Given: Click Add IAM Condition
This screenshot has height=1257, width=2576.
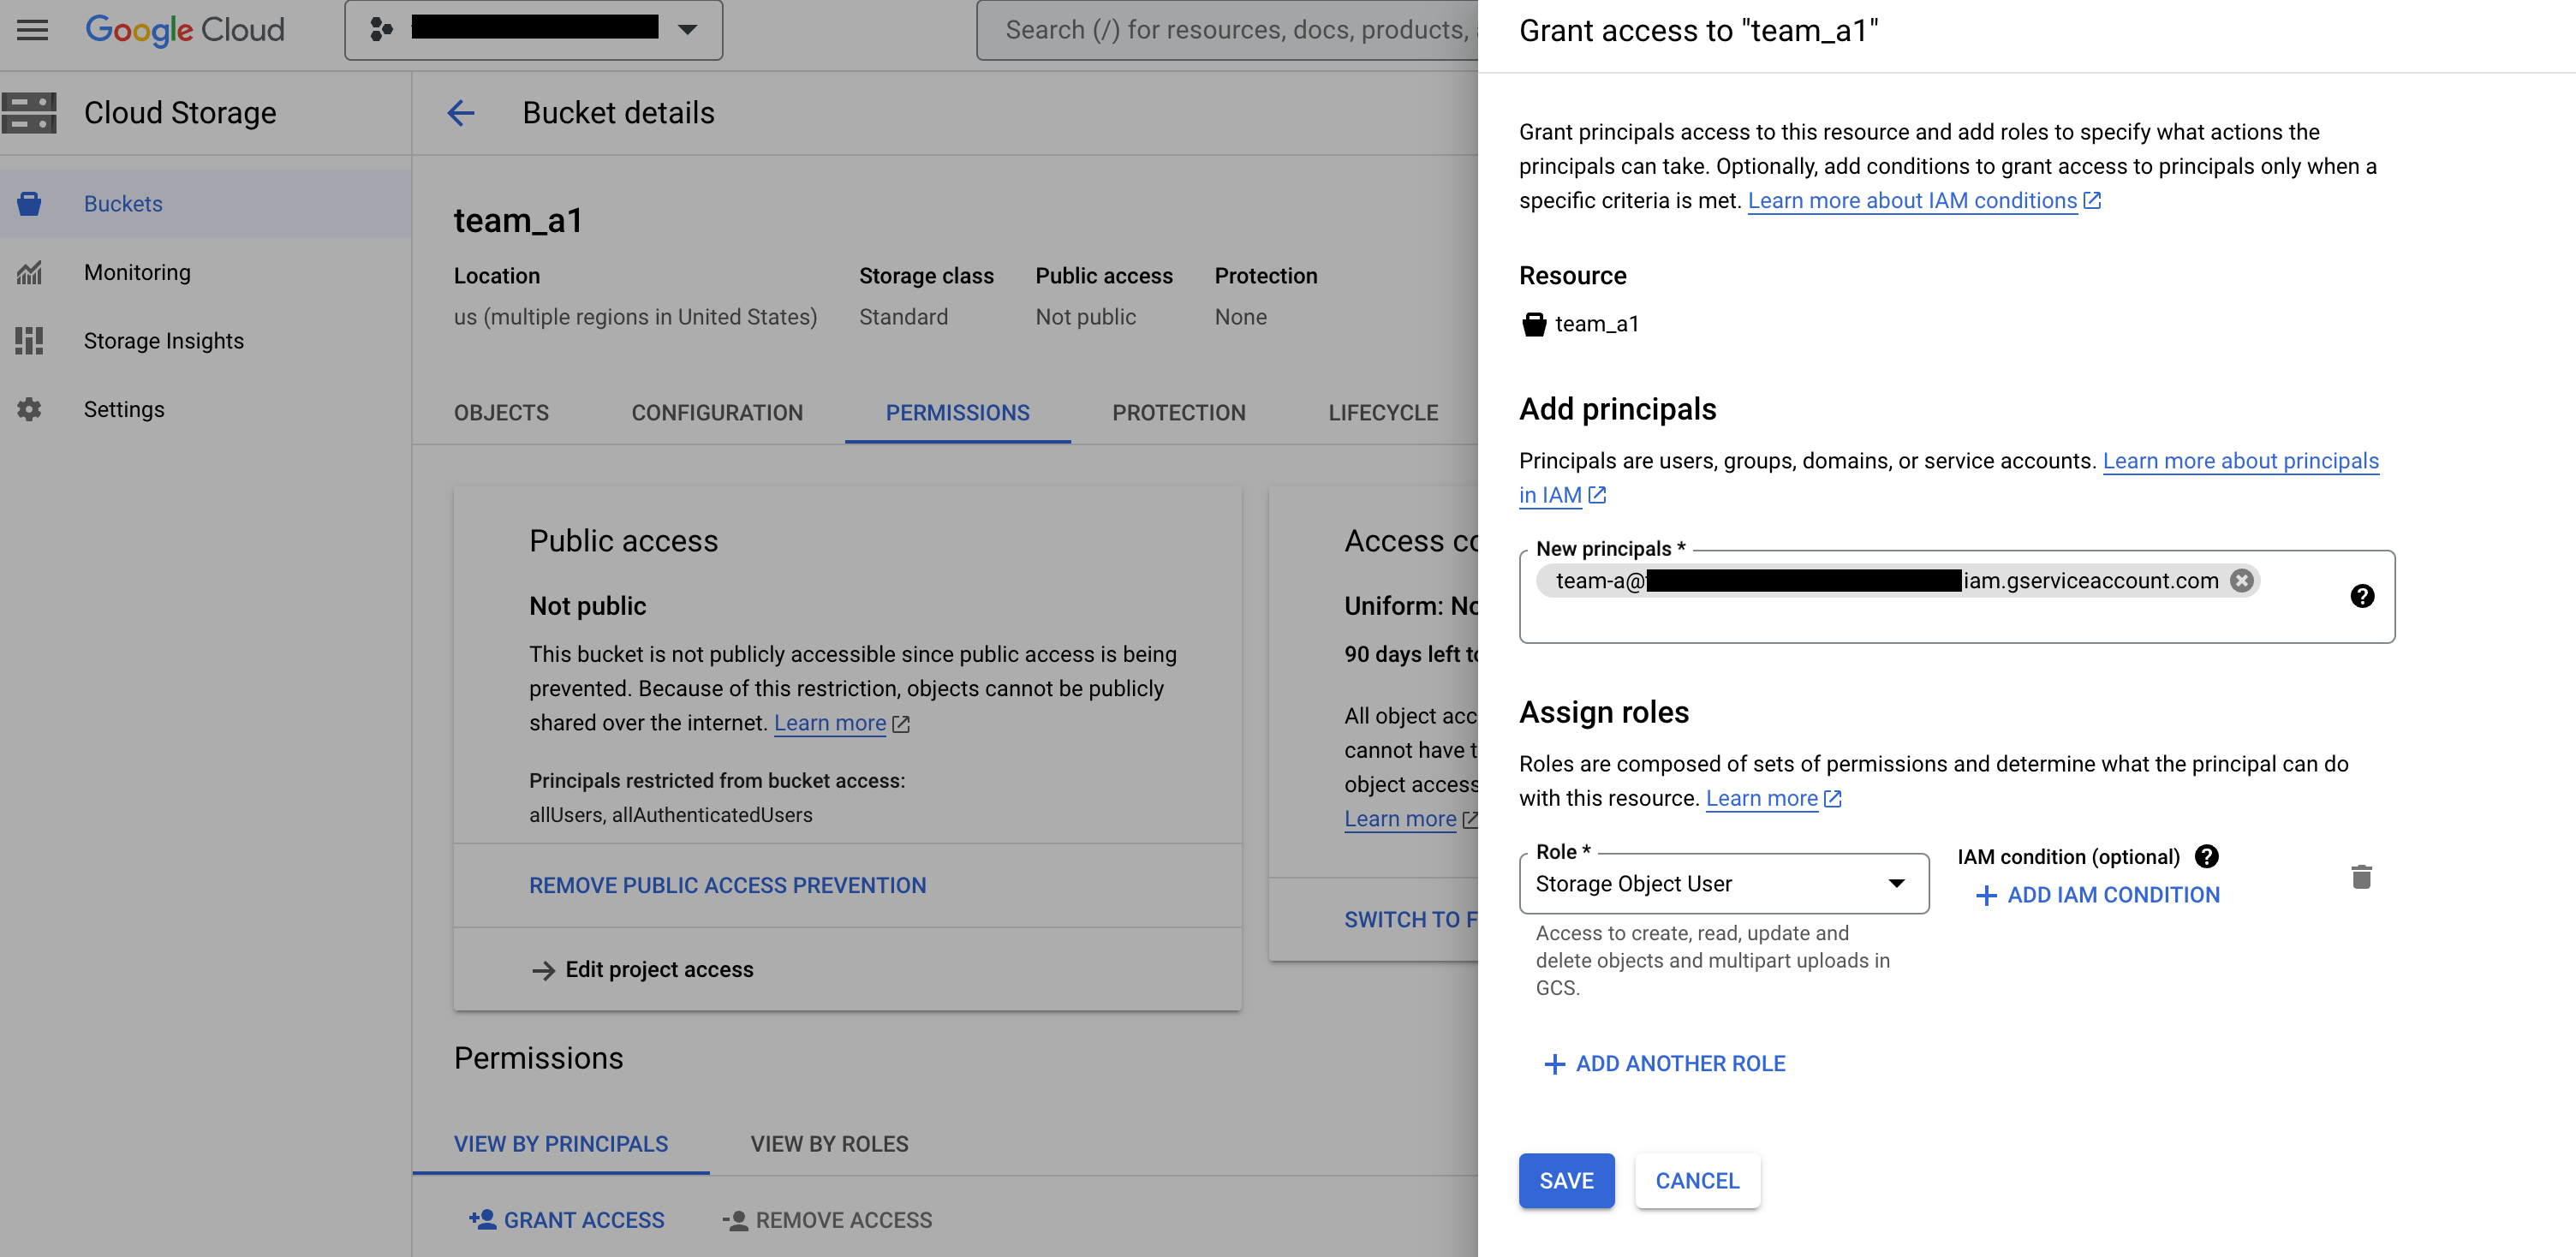Looking at the screenshot, I should click(2098, 896).
